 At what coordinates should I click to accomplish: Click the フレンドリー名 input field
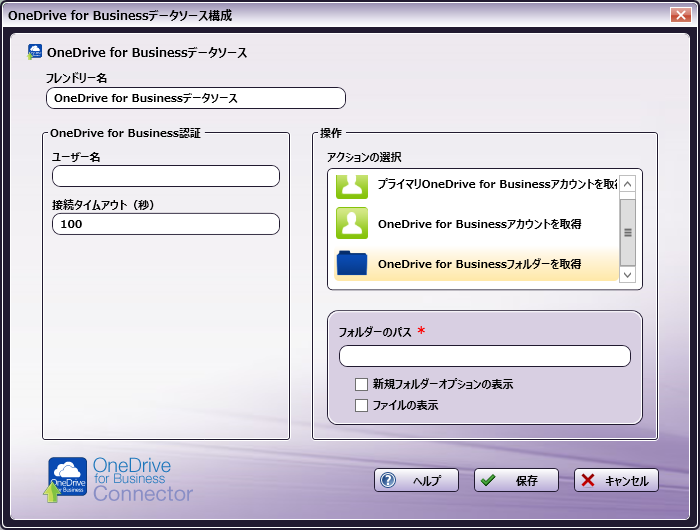tap(196, 98)
